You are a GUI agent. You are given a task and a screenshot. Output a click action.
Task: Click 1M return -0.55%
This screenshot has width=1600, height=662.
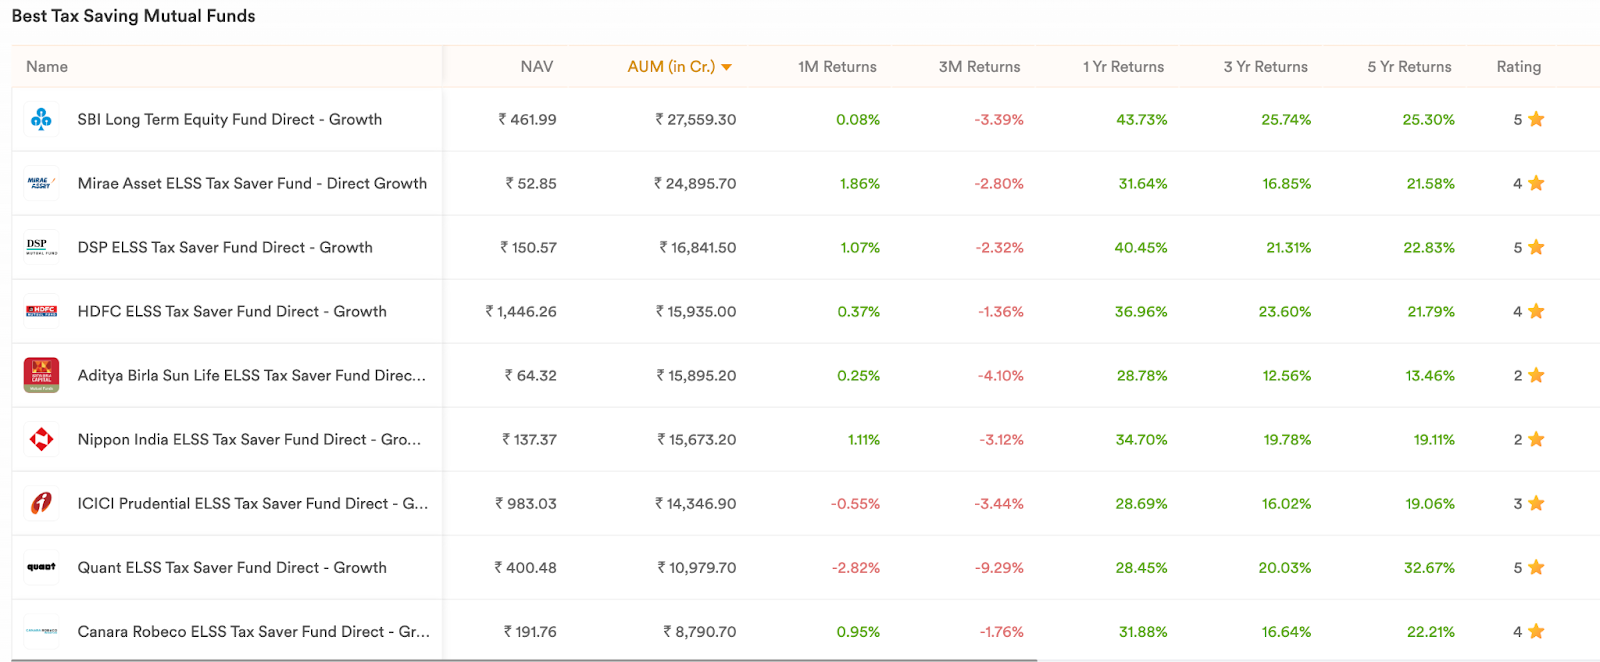(x=855, y=503)
